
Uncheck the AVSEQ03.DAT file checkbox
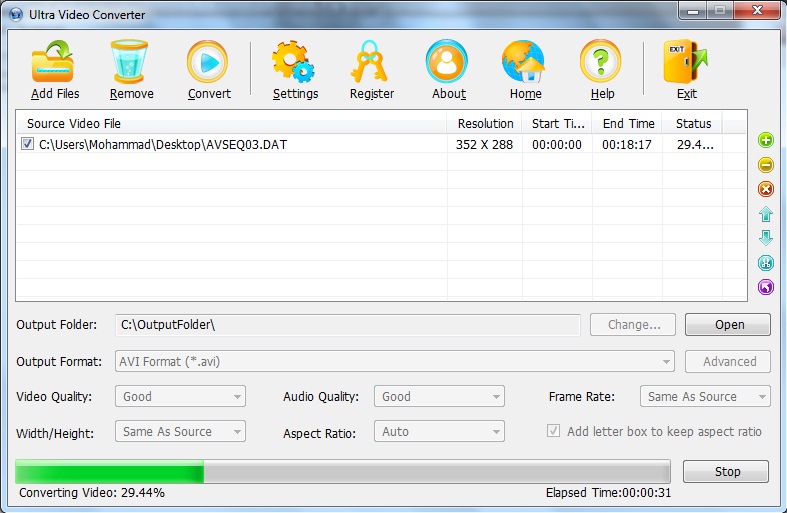coord(27,144)
